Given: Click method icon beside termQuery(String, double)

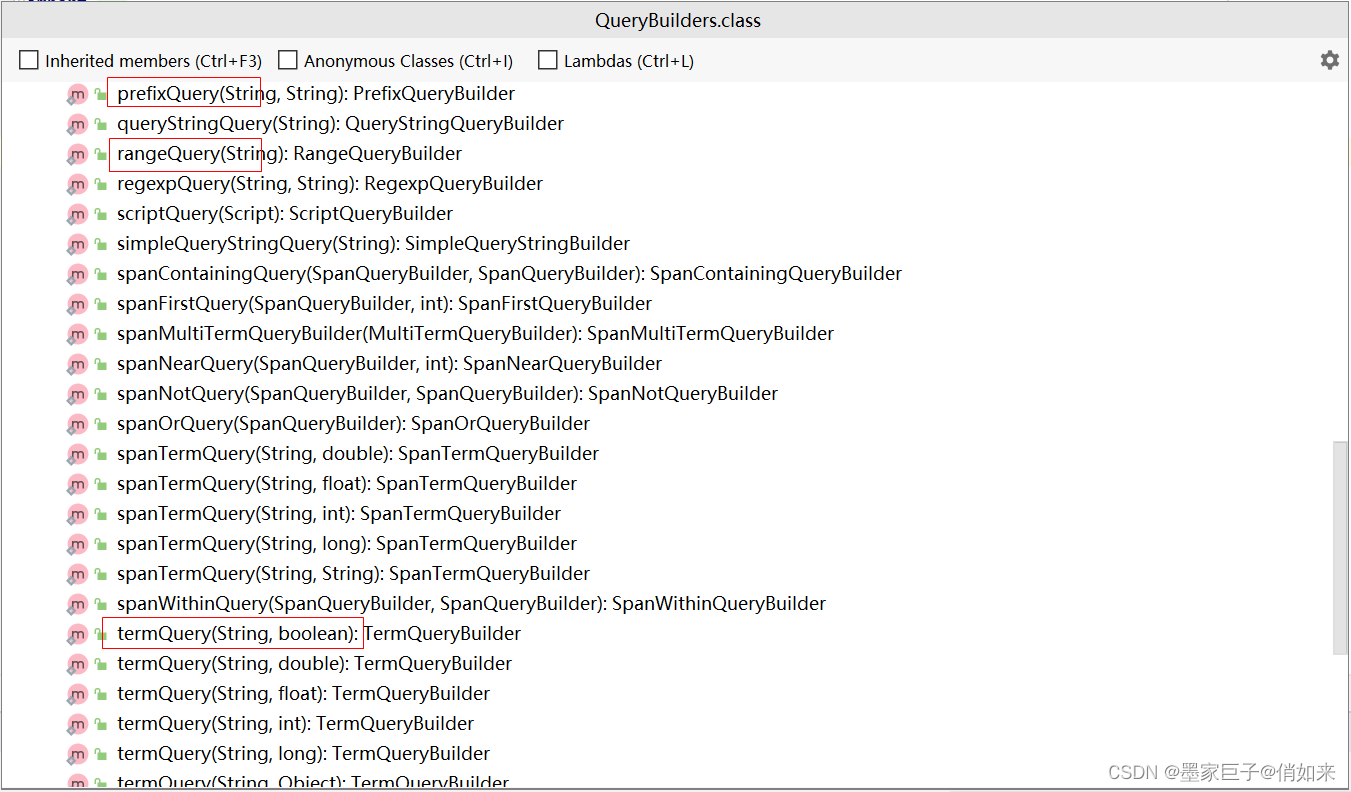Looking at the screenshot, I should (x=78, y=665).
